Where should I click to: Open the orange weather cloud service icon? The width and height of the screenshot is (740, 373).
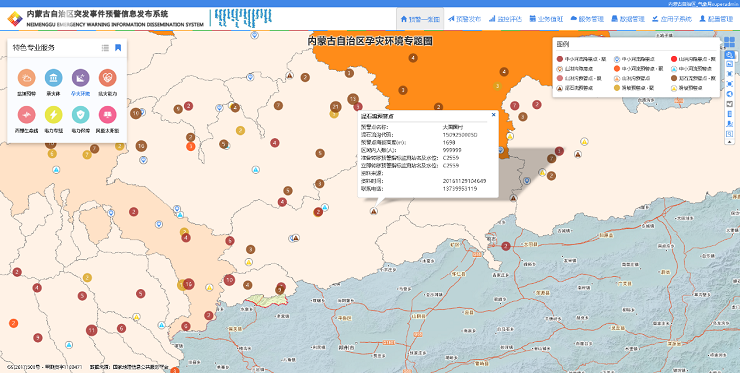(x=26, y=78)
